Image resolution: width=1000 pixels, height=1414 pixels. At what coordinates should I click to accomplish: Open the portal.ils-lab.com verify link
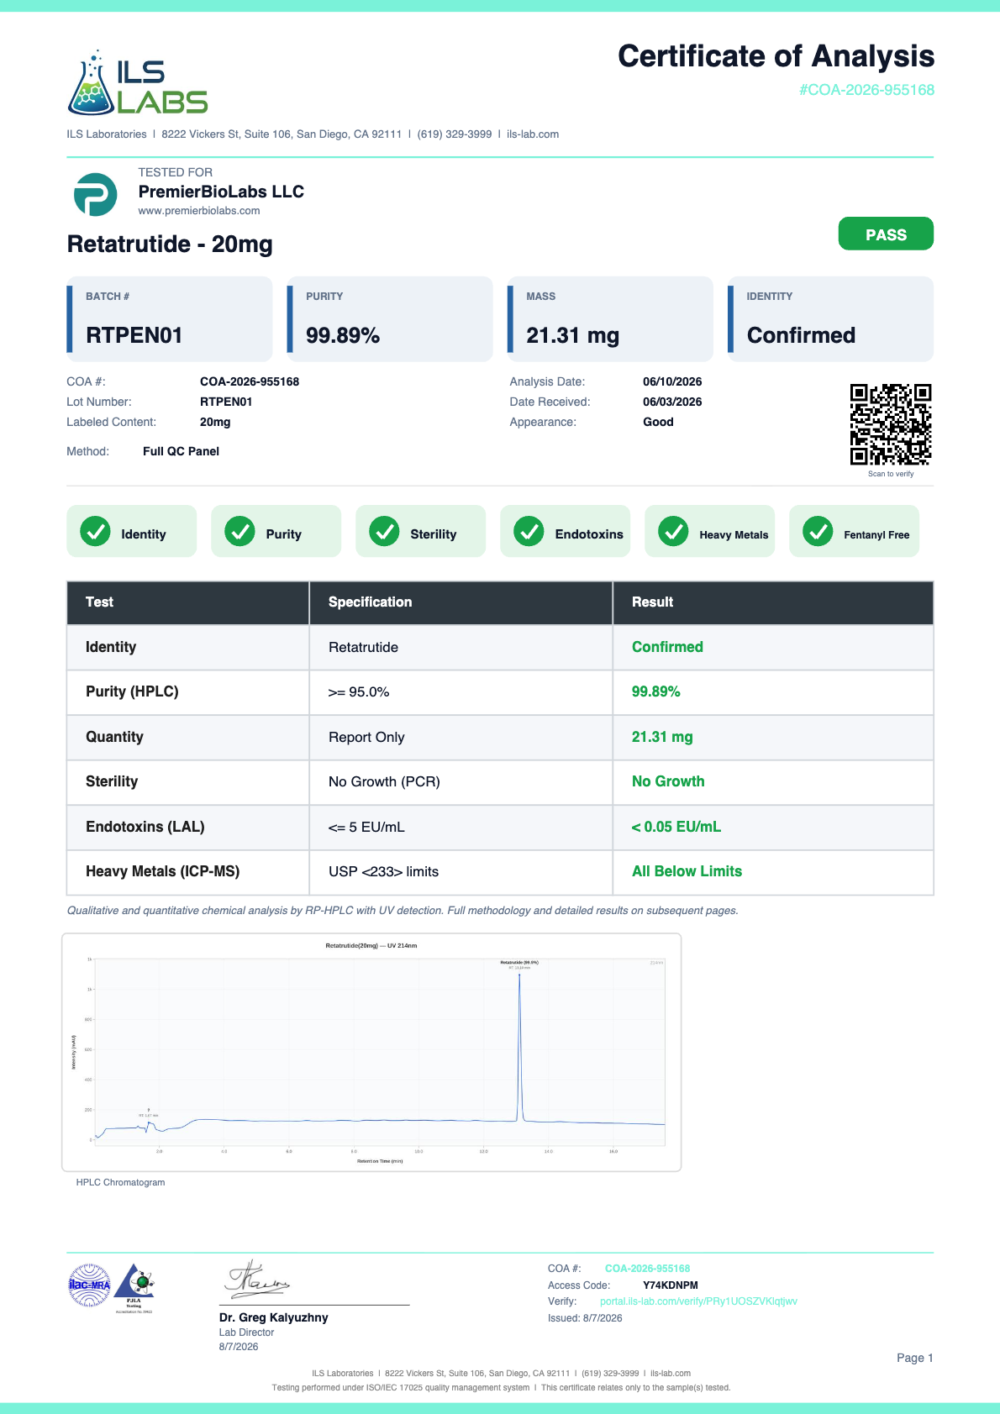(x=698, y=1301)
